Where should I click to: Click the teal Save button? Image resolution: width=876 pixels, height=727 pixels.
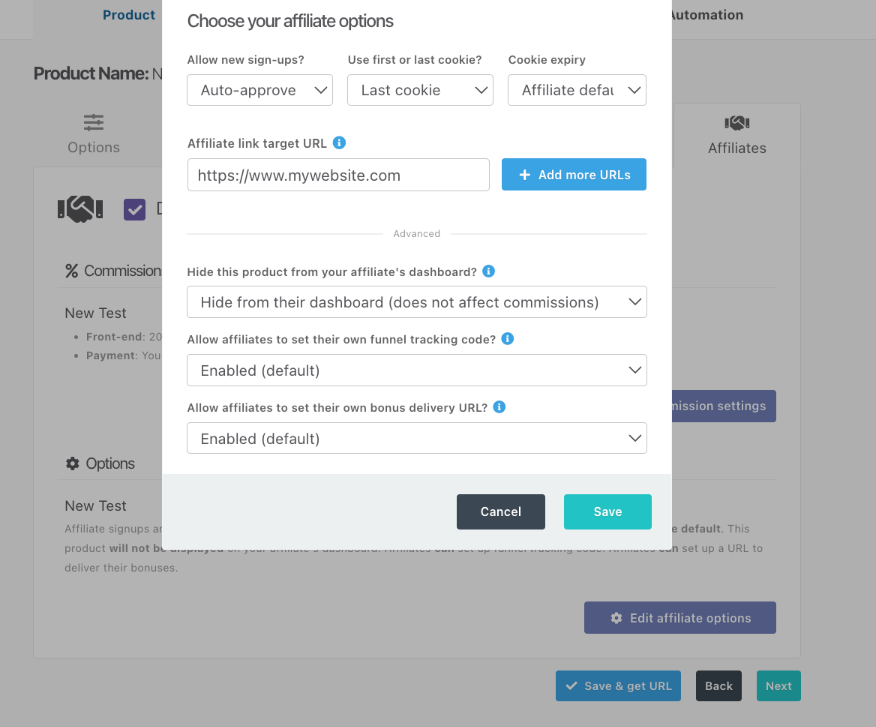tap(607, 511)
